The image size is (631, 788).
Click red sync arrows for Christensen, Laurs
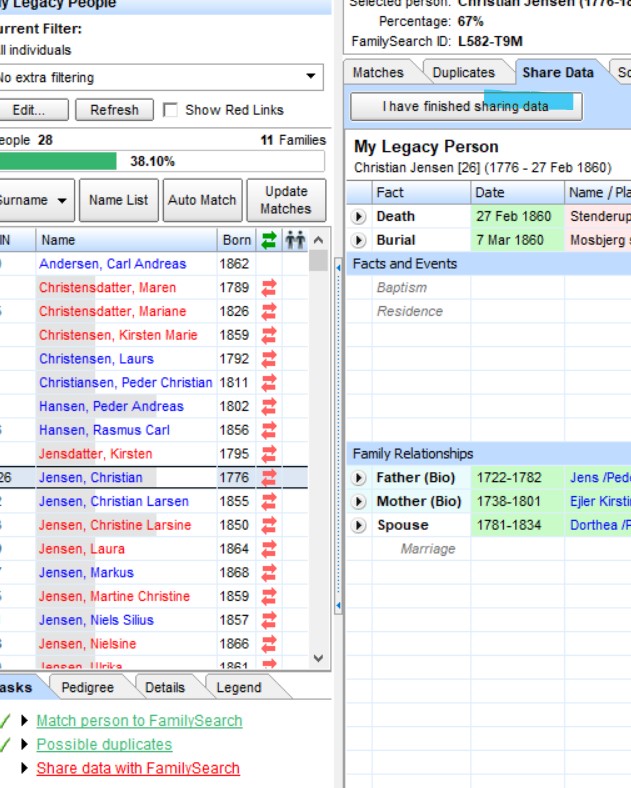[269, 359]
